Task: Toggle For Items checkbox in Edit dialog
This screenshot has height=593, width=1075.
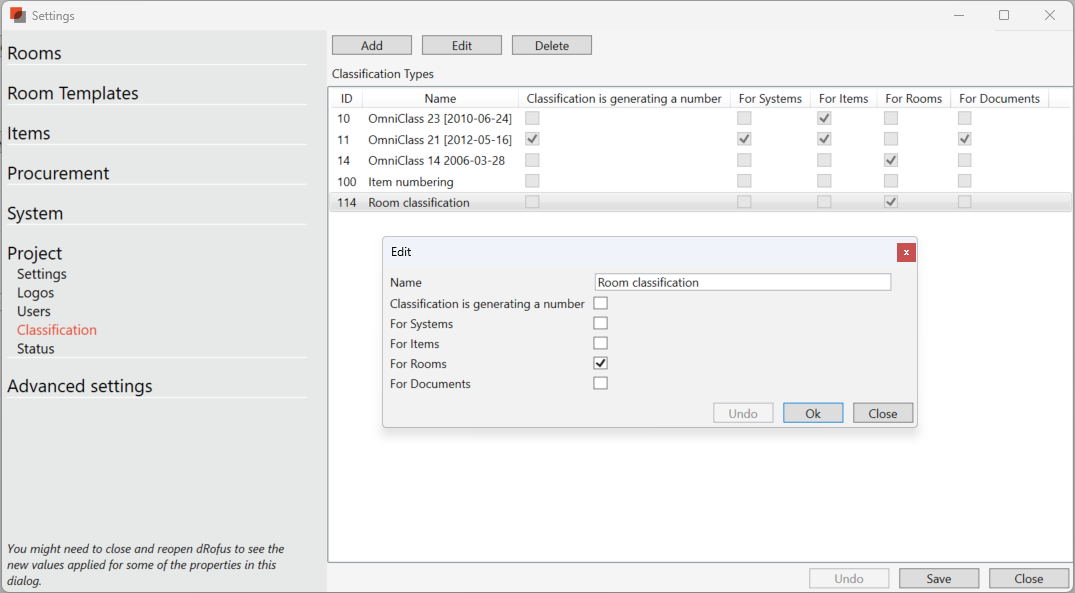Action: 600,343
